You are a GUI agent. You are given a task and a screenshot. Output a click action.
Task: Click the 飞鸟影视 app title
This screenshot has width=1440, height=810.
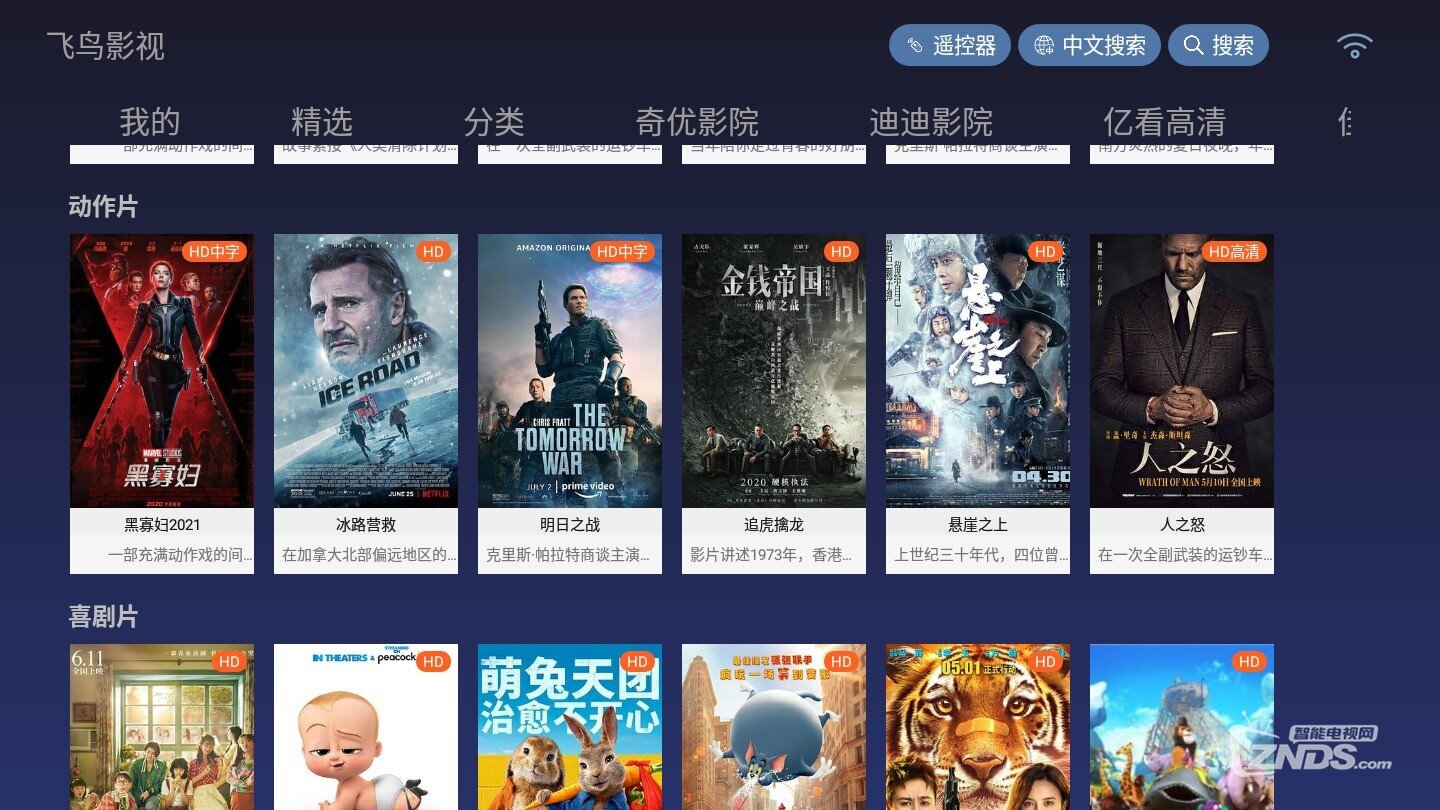(106, 46)
